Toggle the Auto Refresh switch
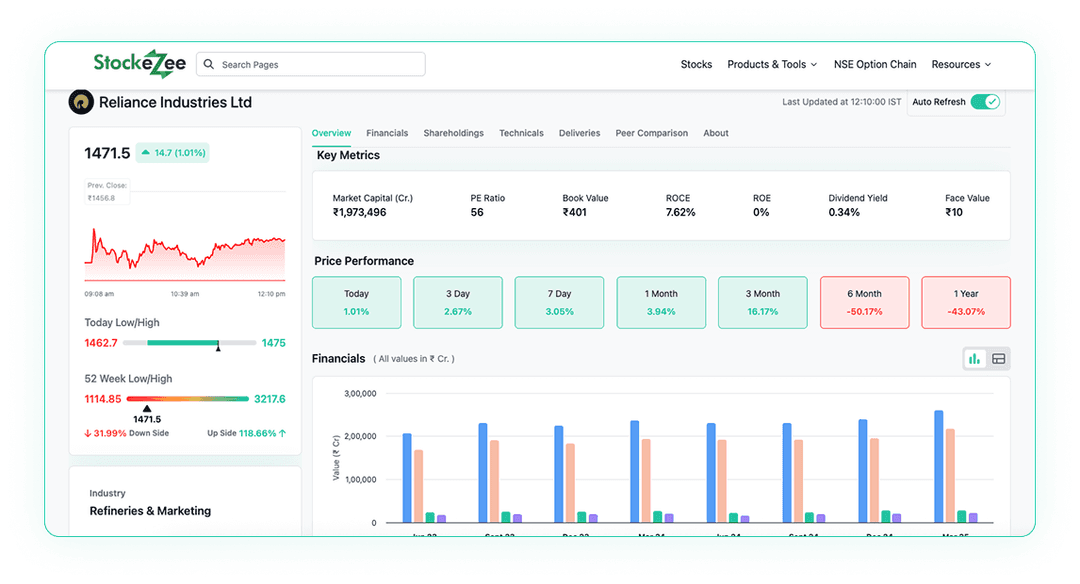Screen dimensions: 1080x584 985,102
